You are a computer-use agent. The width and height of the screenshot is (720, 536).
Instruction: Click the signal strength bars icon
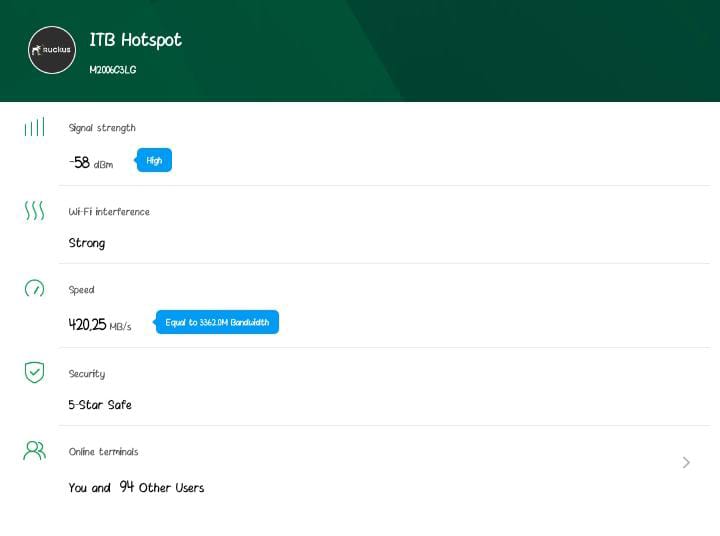point(34,127)
